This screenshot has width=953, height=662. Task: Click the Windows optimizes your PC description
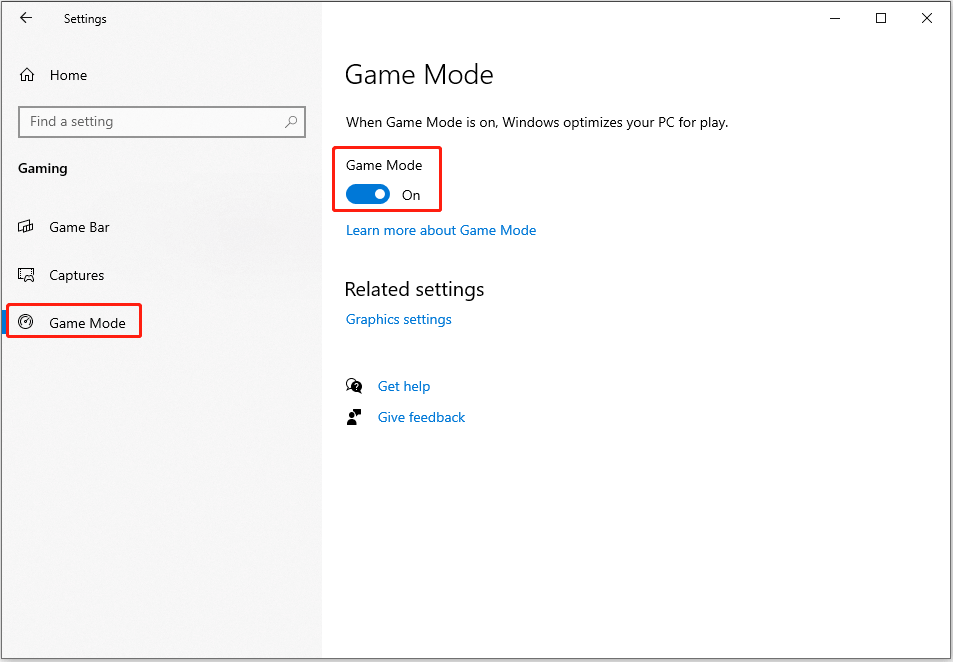[537, 123]
